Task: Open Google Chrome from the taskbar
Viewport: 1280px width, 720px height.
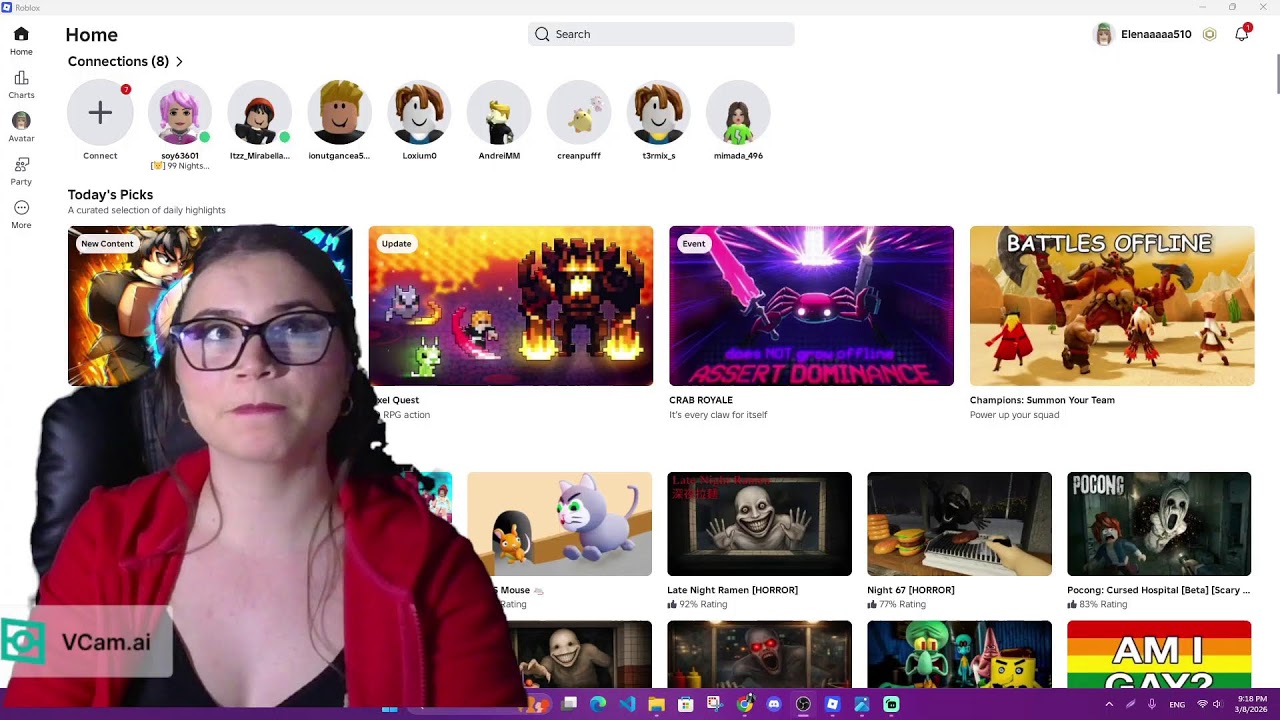Action: 744,704
